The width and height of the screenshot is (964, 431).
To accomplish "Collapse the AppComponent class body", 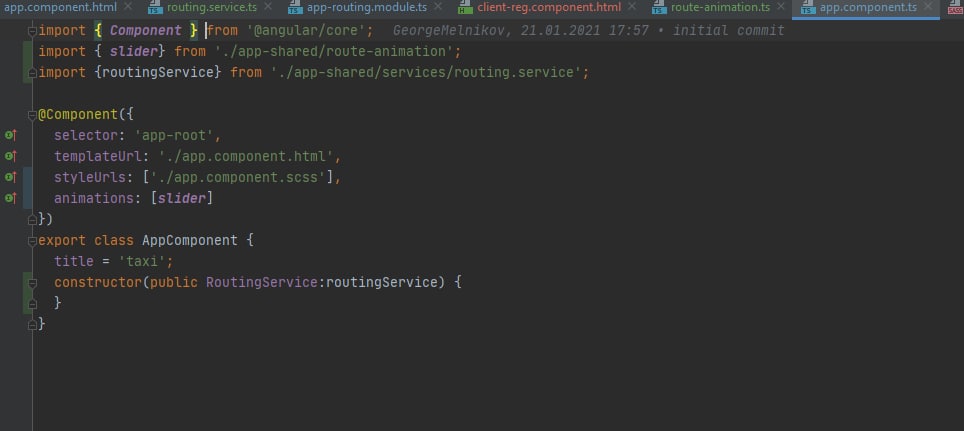I will [32, 240].
